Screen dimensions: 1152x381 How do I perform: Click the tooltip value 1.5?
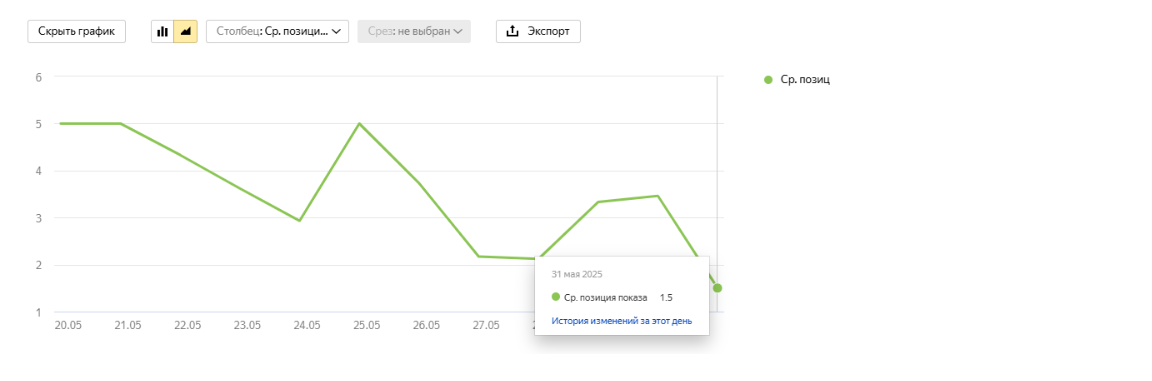pyautogui.click(x=666, y=297)
